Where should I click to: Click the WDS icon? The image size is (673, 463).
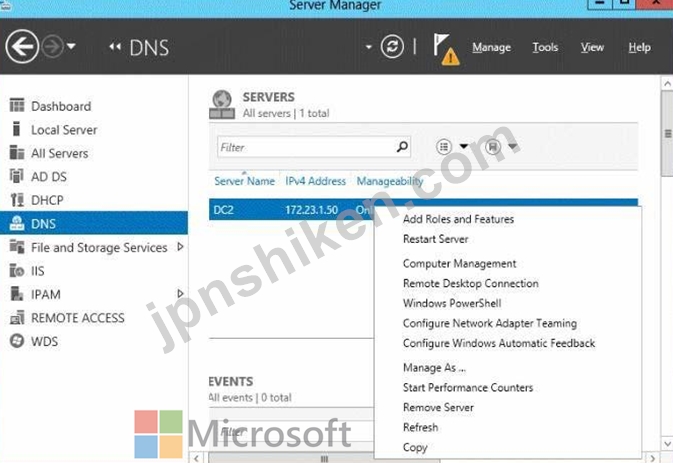coord(17,341)
